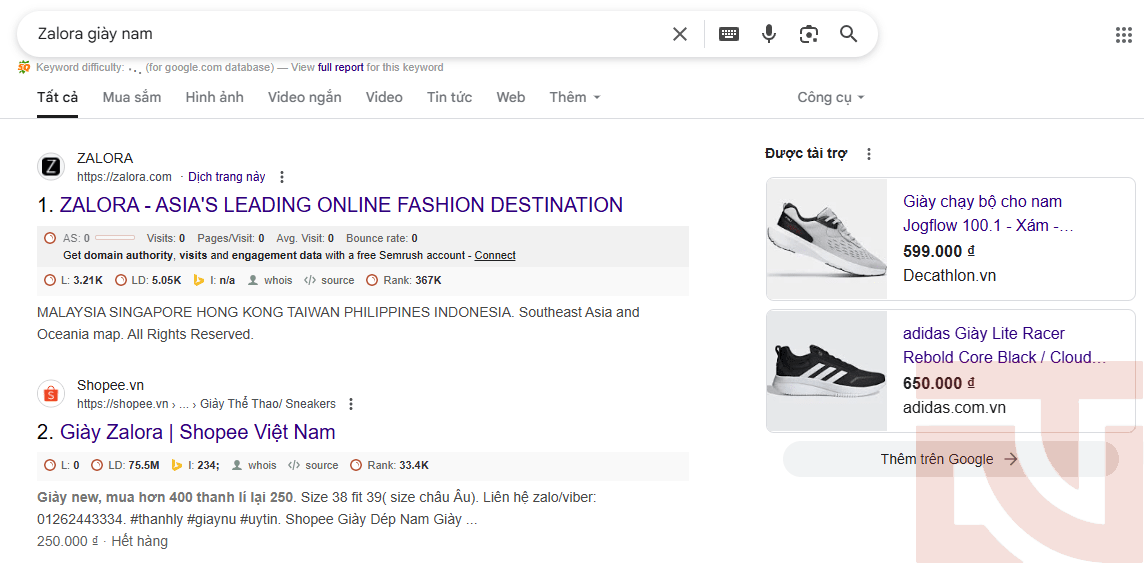This screenshot has height=563, width=1144.
Task: Click the grey Decathlon shoe thumbnail
Action: pos(827,238)
